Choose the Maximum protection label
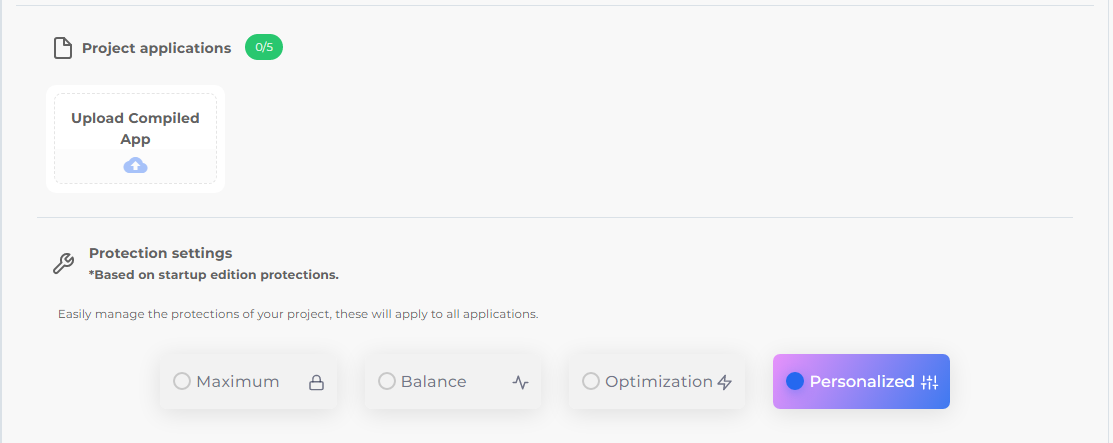 (x=238, y=381)
